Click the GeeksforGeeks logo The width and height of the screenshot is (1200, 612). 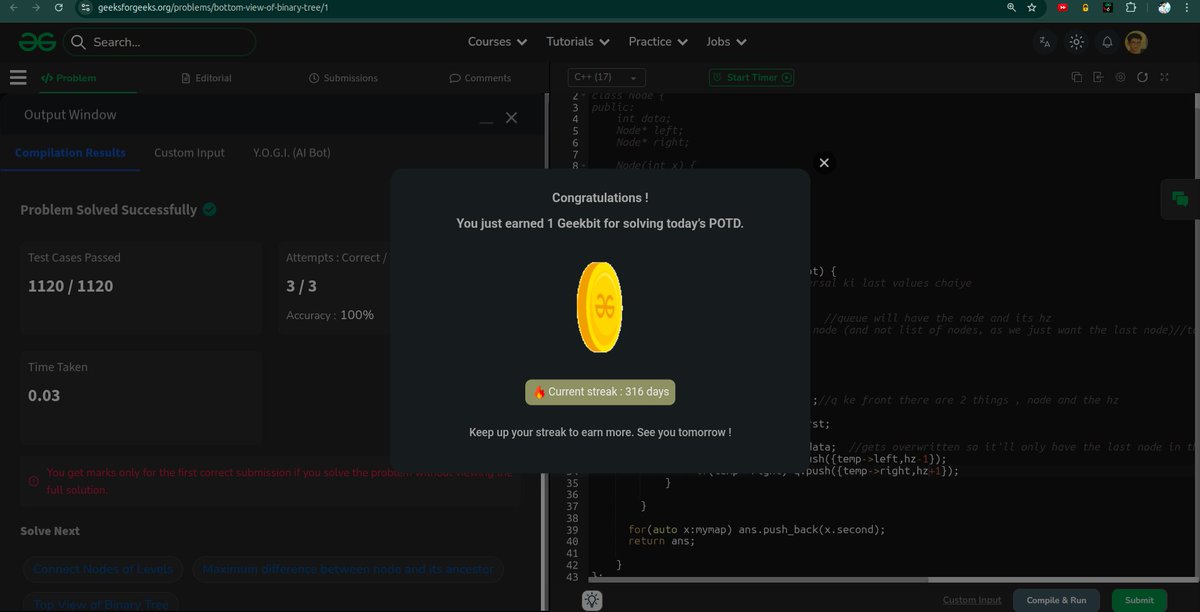pos(35,42)
